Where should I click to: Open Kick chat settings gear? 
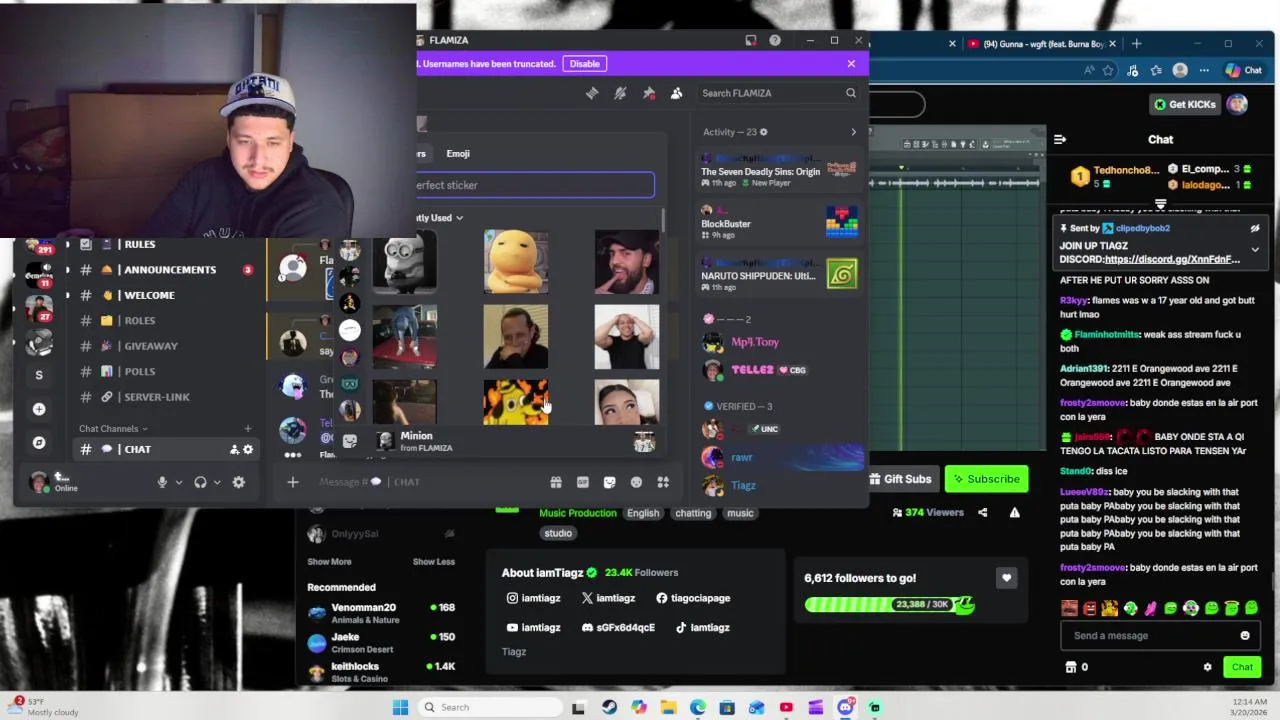coord(1207,667)
